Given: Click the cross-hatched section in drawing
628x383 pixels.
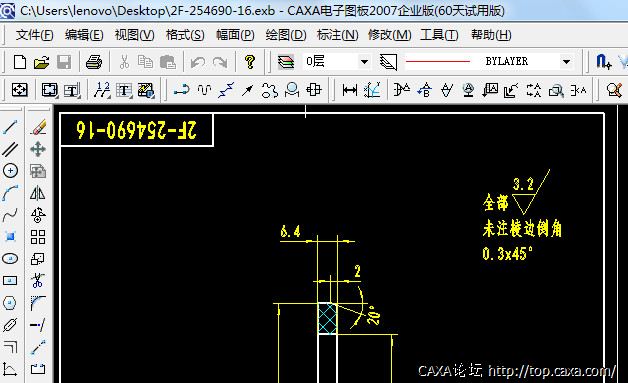Looking at the screenshot, I should tap(328, 318).
